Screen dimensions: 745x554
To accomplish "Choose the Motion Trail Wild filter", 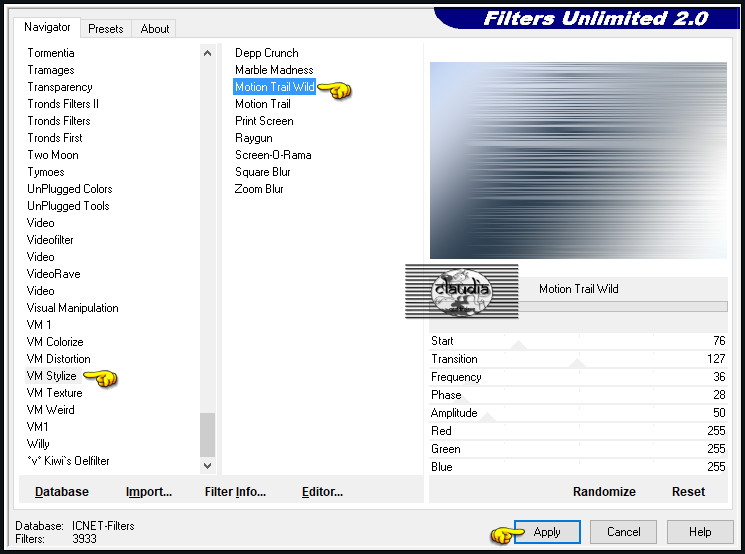I will tap(275, 87).
